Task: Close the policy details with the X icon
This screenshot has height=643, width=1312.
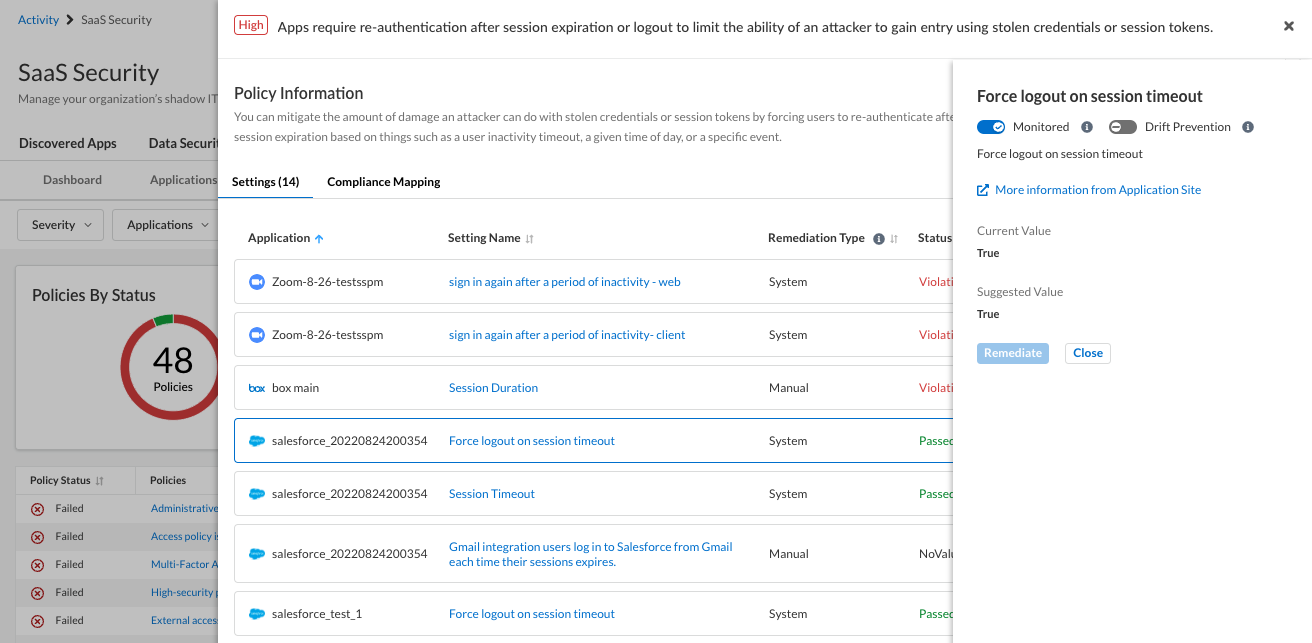Action: (1289, 27)
